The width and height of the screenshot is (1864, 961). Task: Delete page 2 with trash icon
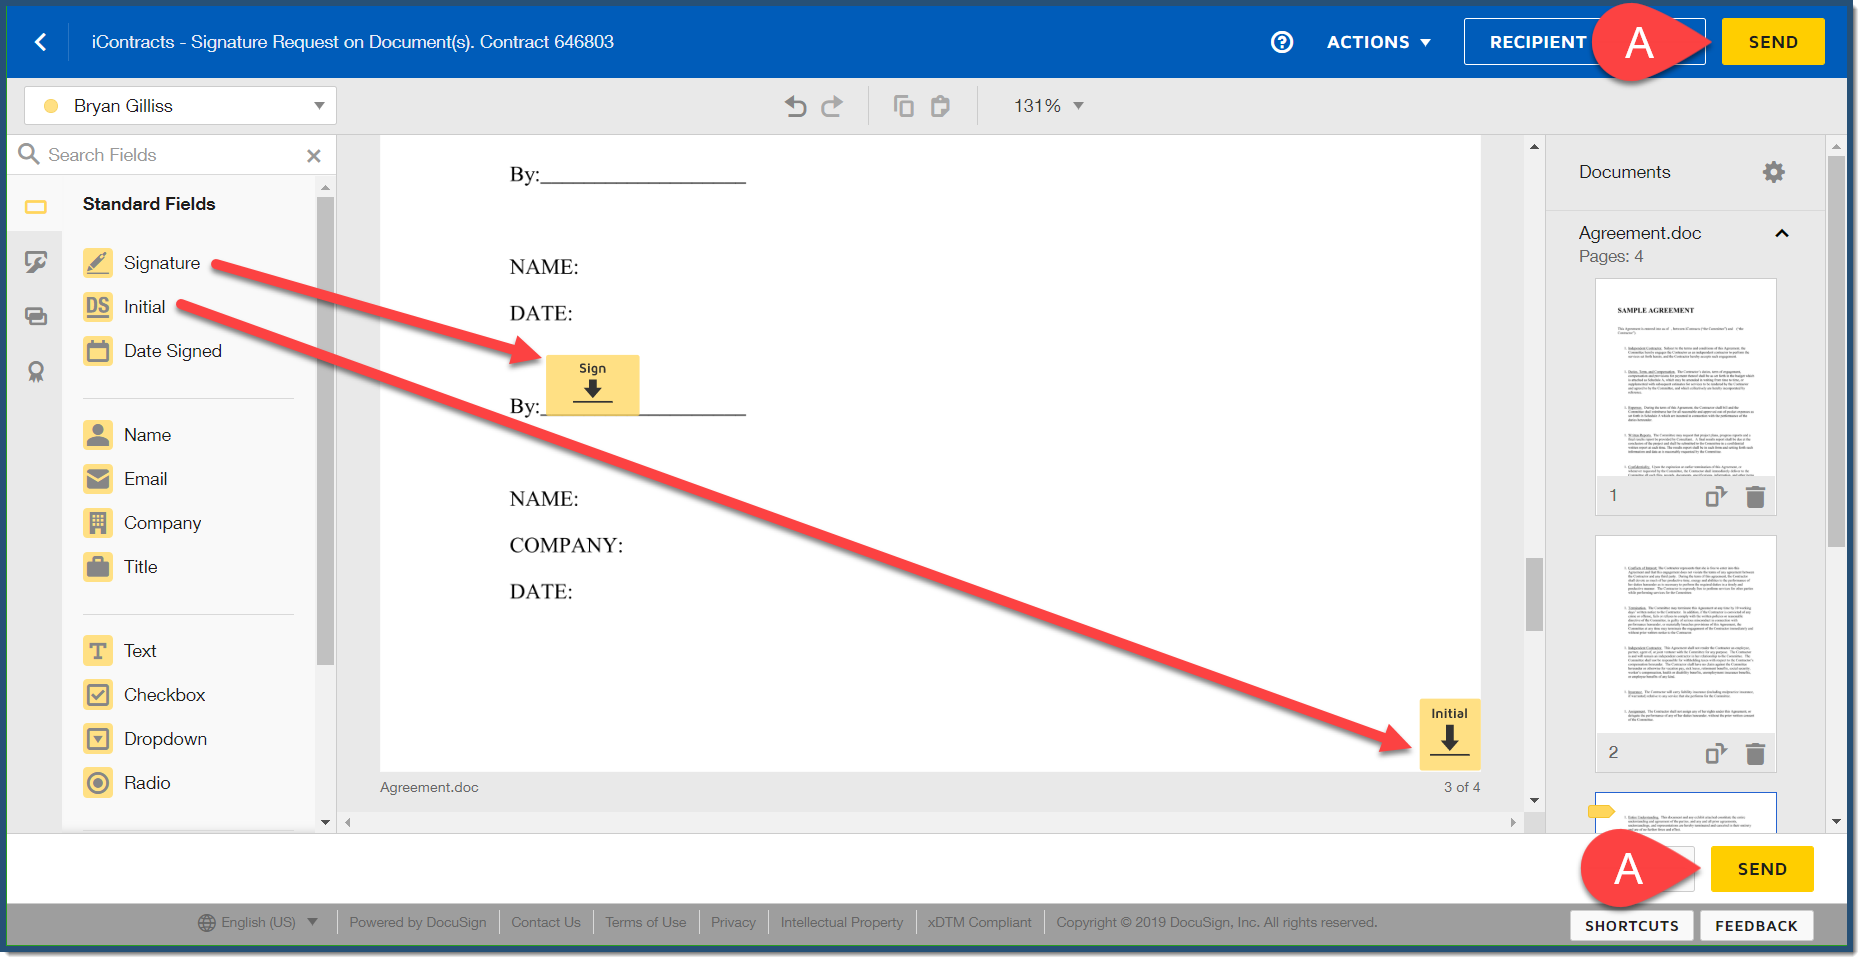[1755, 753]
